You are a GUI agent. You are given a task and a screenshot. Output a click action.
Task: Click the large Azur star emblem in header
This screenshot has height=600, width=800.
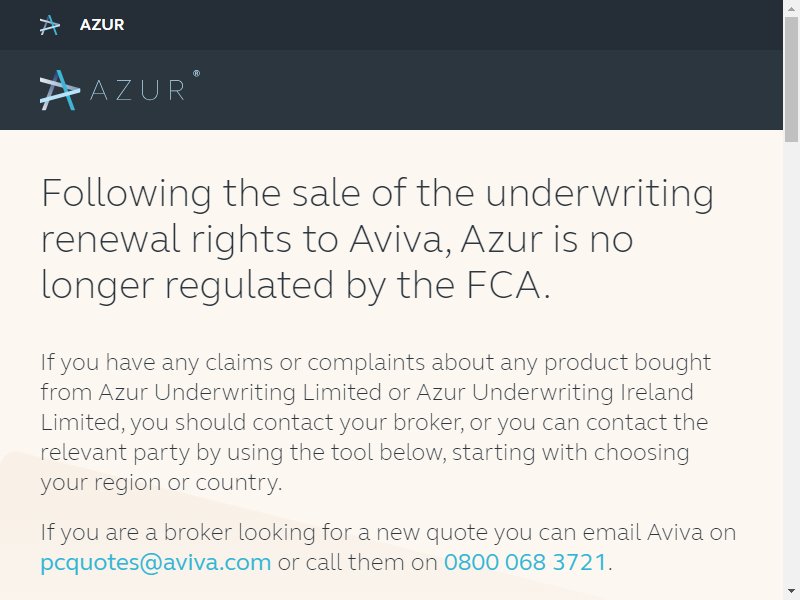[60, 90]
